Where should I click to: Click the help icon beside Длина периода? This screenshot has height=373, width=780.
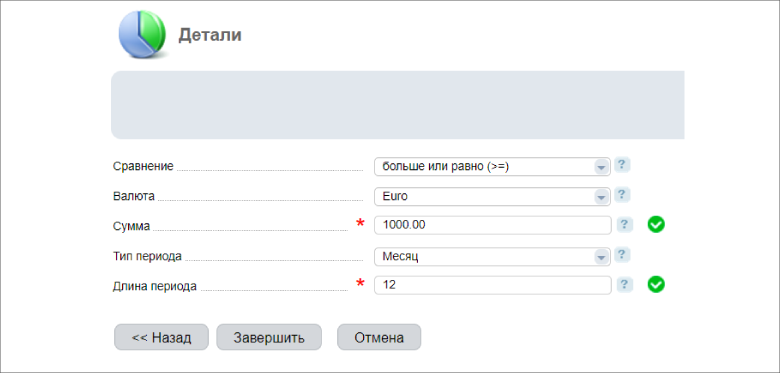tap(625, 285)
